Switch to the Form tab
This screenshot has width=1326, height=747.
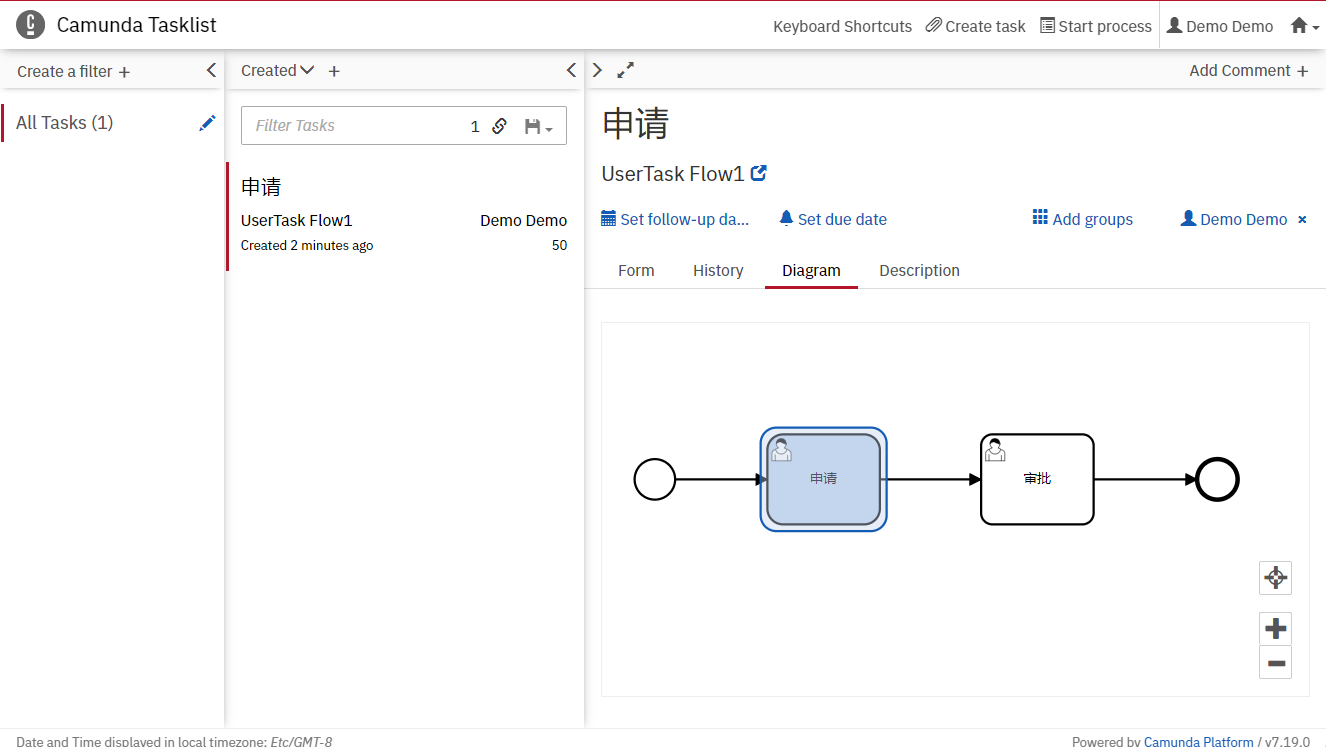coord(636,271)
